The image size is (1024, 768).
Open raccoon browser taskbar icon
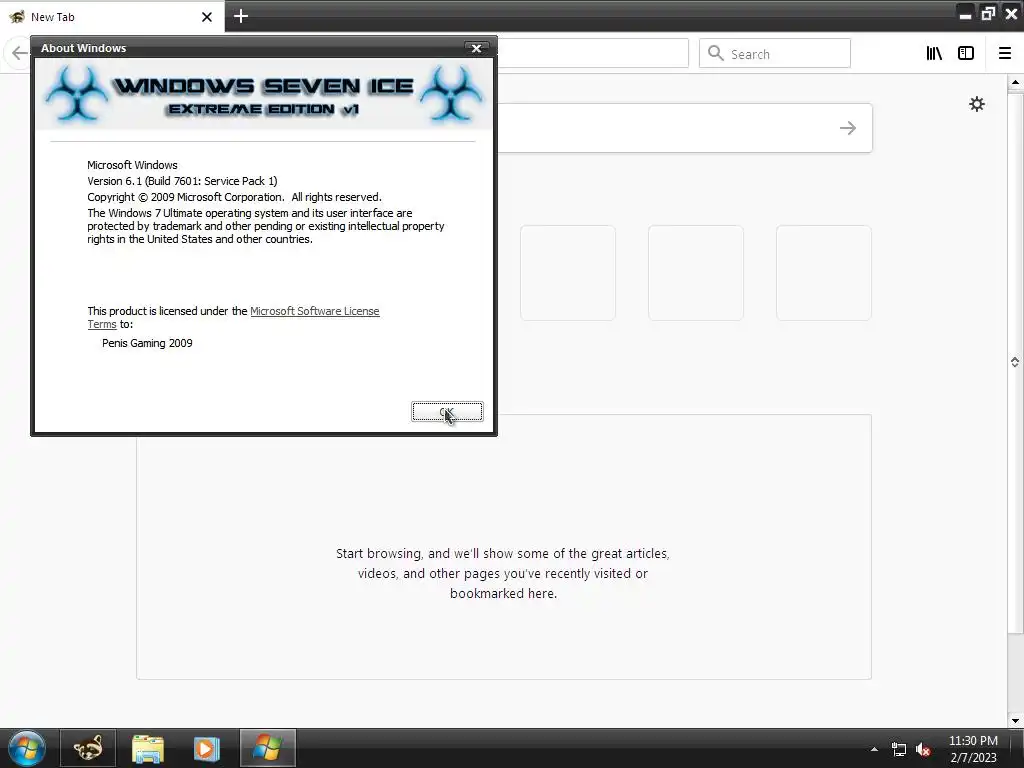point(88,748)
